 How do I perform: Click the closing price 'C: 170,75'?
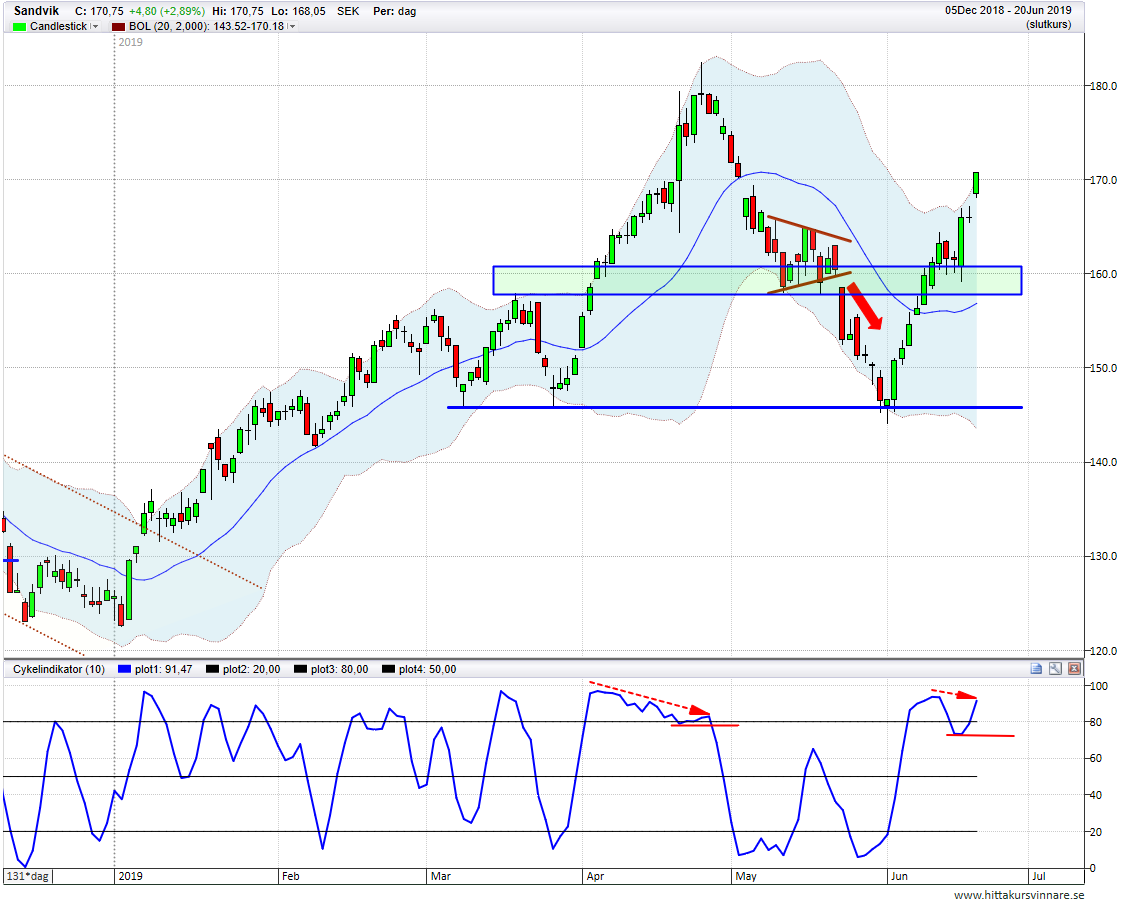[x=99, y=12]
